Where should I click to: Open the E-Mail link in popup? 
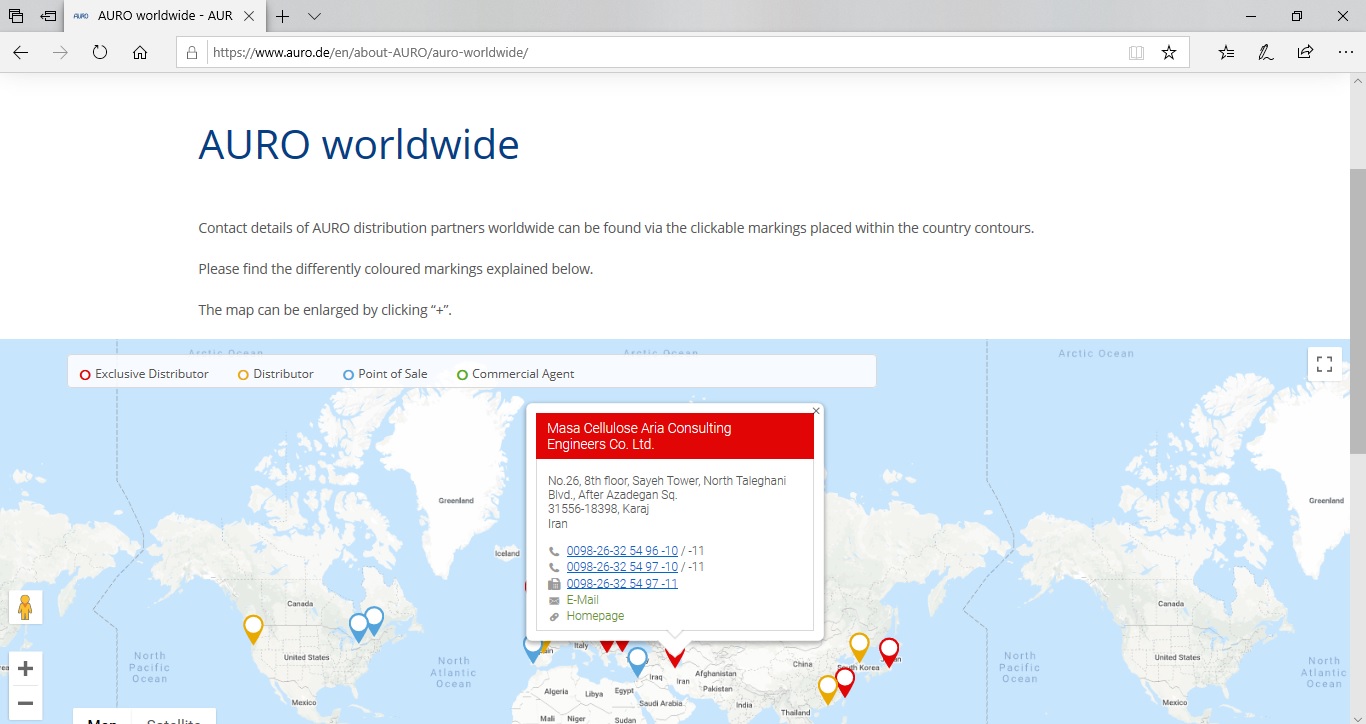click(583, 600)
